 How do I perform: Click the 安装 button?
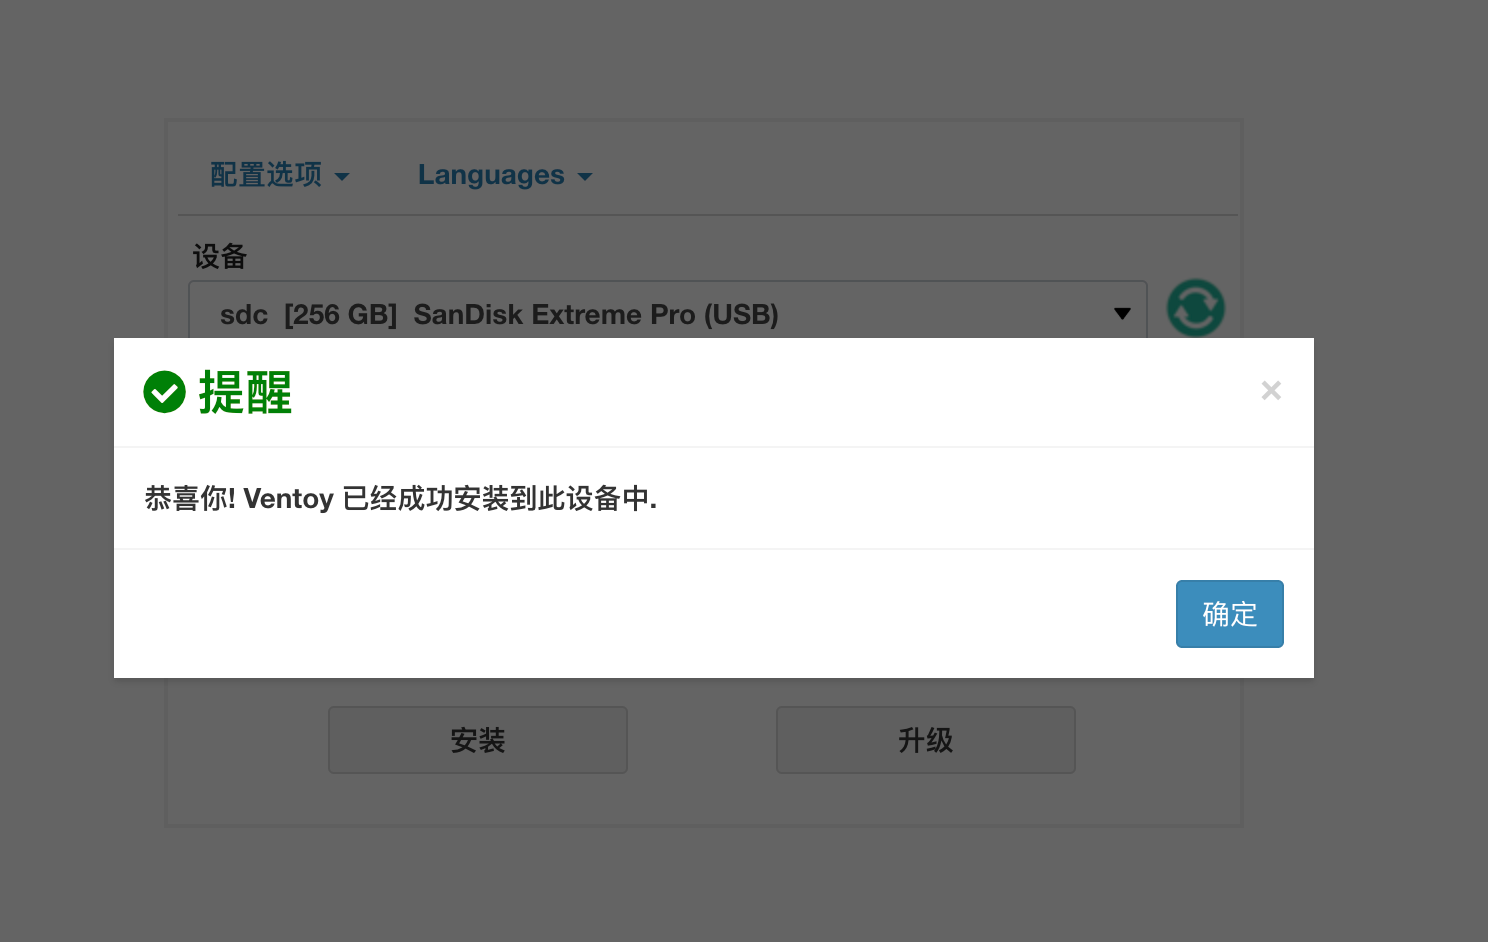(x=478, y=740)
